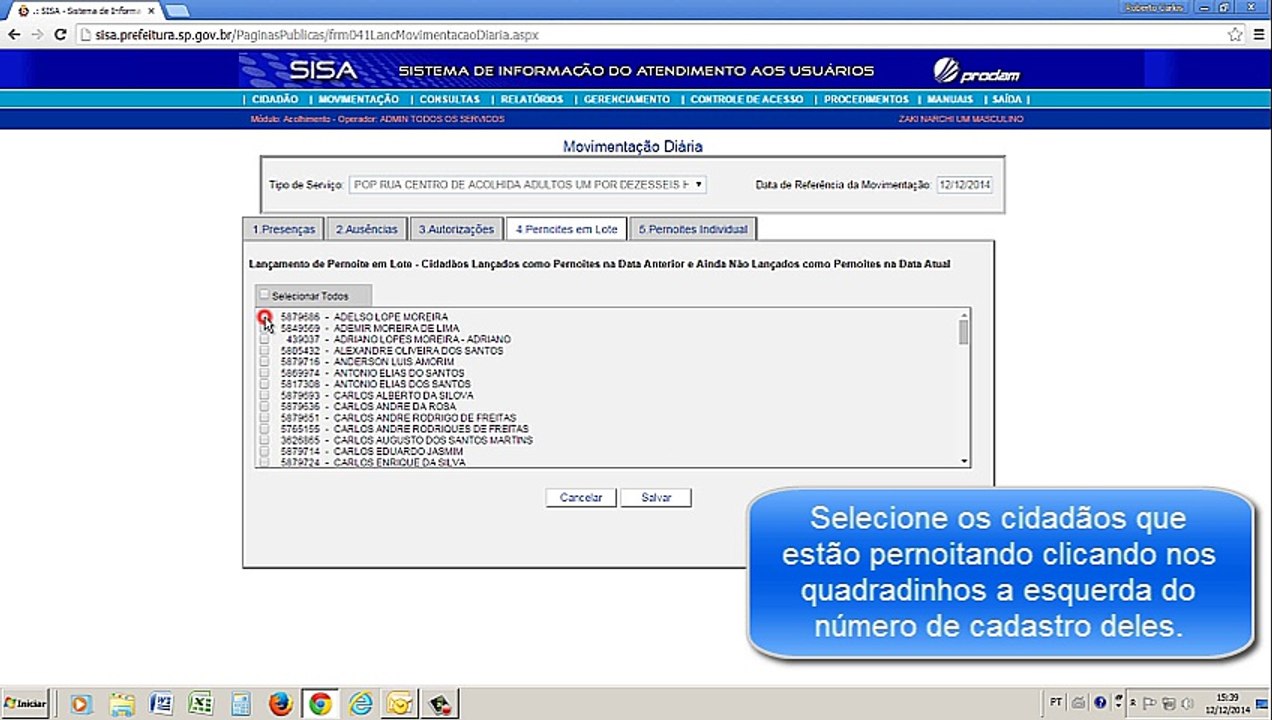Switch to the 2.Ausências tab
Image resolution: width=1272 pixels, height=720 pixels.
(366, 229)
